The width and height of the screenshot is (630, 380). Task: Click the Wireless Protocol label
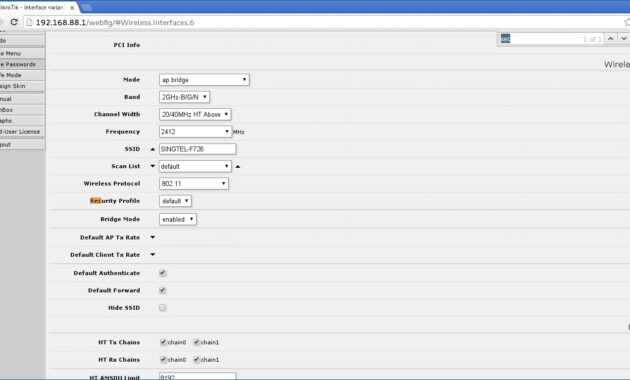click(x=112, y=184)
